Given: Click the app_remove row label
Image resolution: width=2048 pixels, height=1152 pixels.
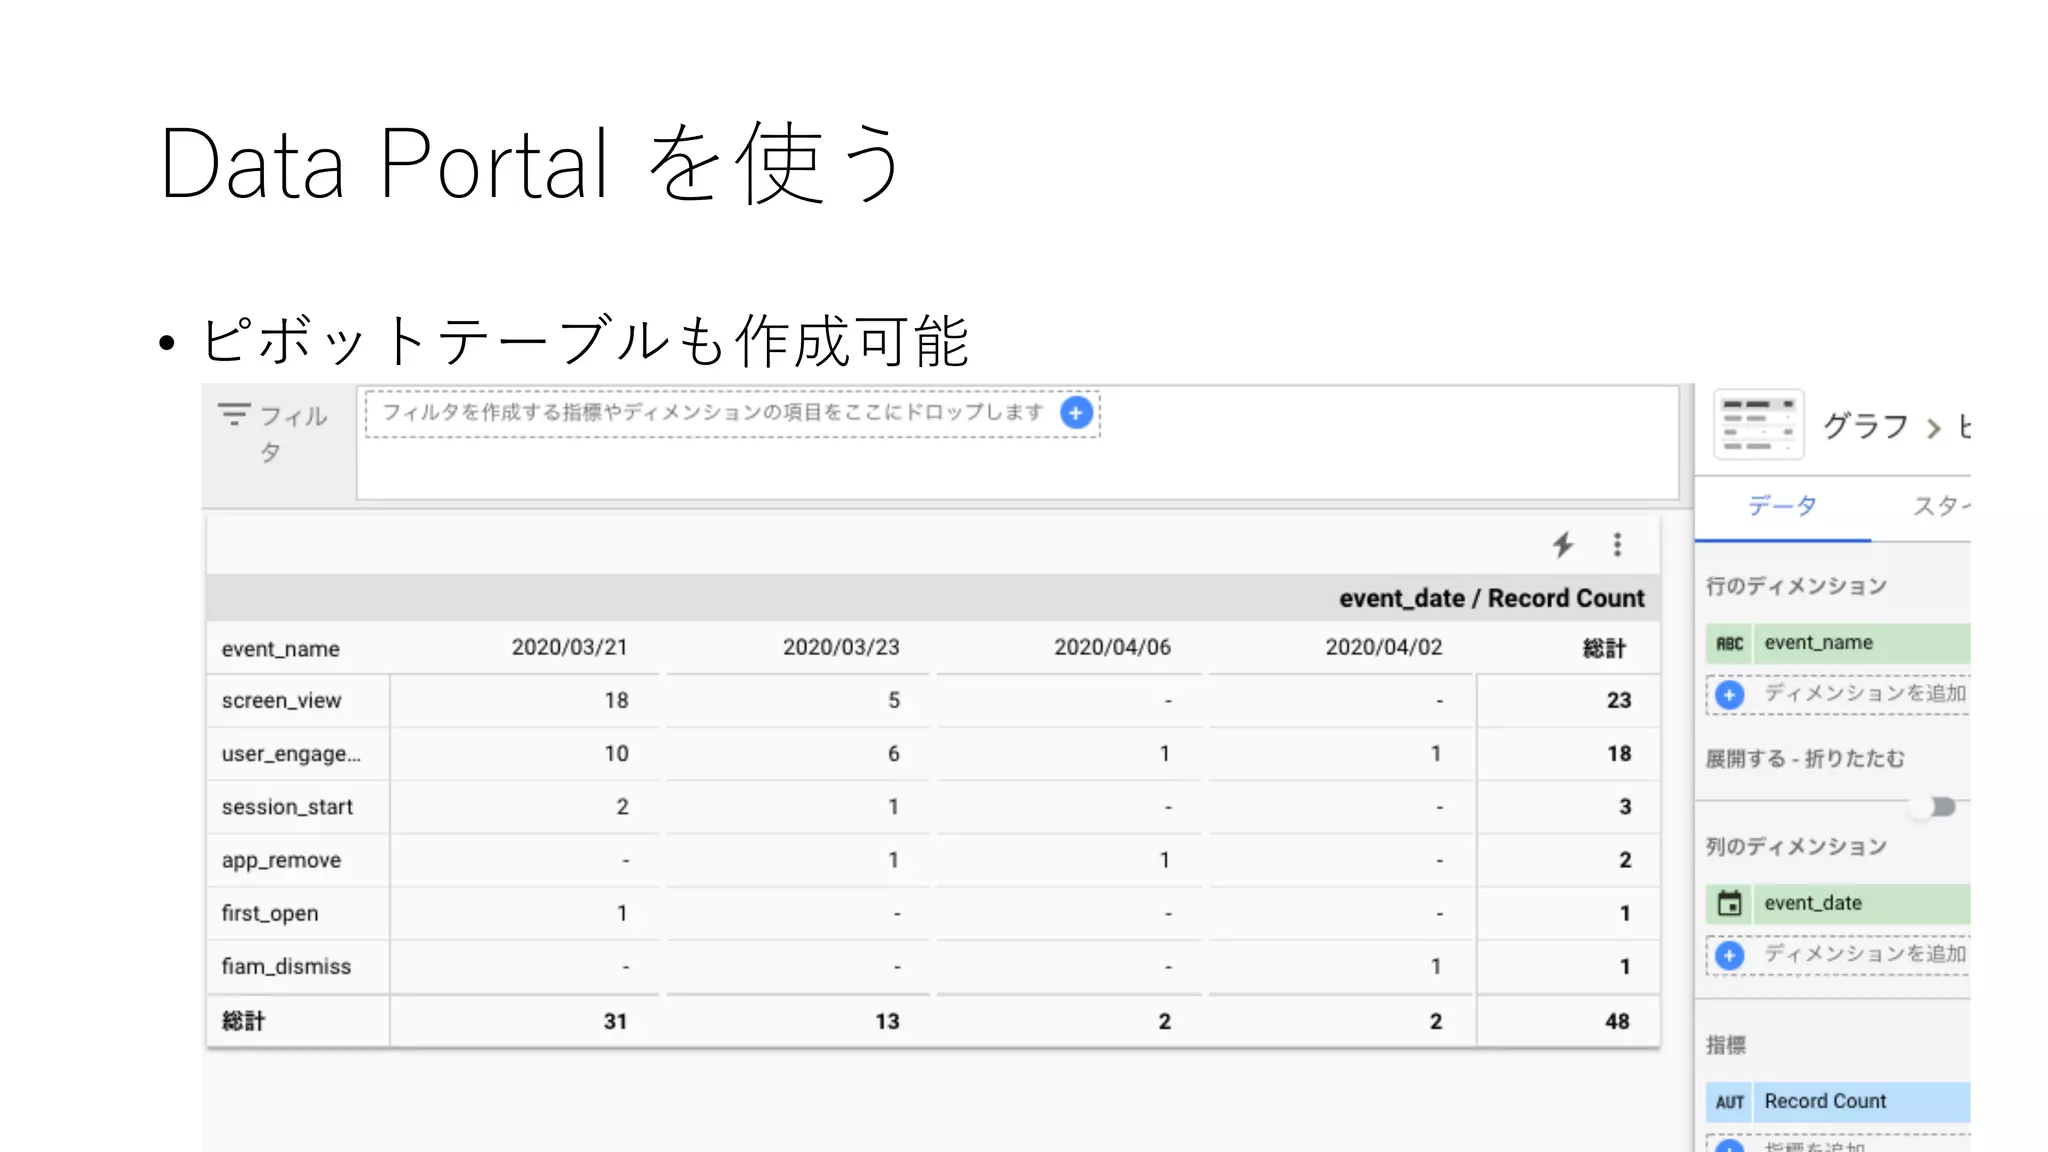Looking at the screenshot, I should [x=281, y=861].
